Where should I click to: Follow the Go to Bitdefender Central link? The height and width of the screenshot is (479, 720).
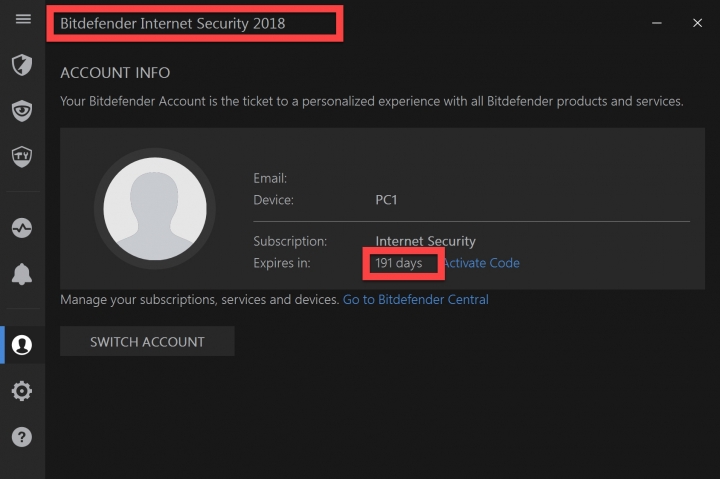[x=416, y=300]
